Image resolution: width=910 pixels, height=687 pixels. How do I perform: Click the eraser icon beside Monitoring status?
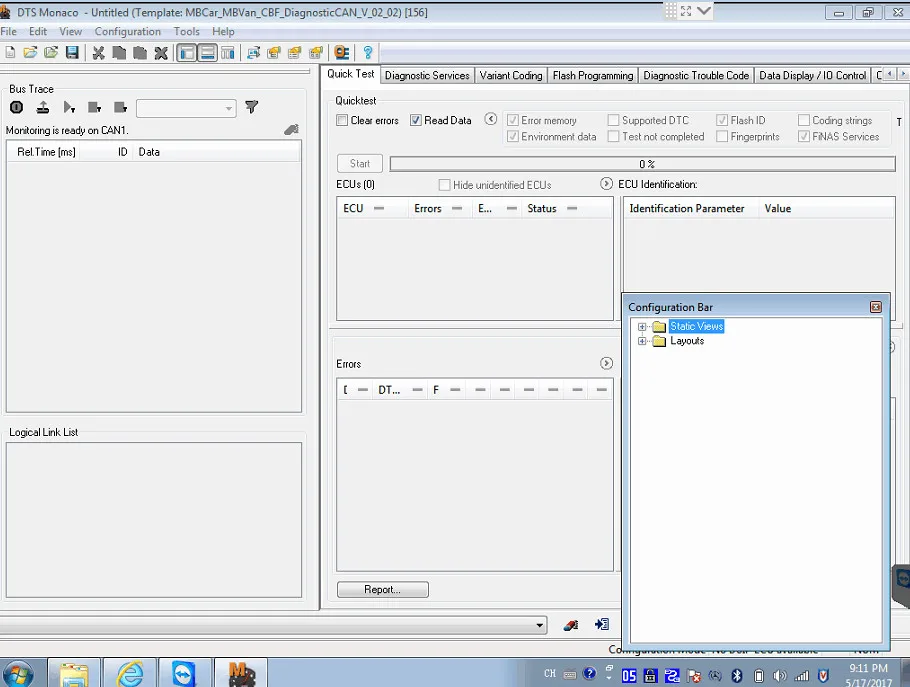tap(291, 130)
